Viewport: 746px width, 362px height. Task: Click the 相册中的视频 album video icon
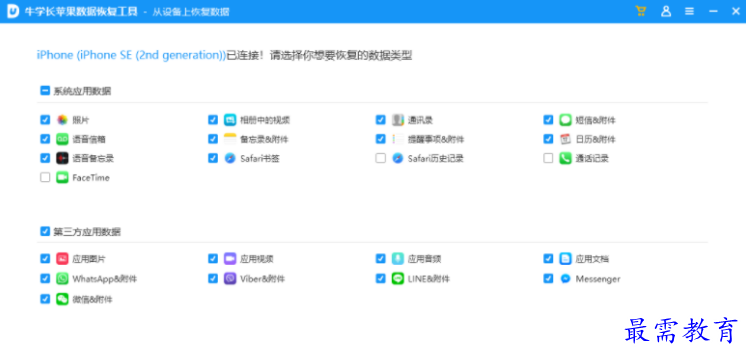(x=230, y=120)
